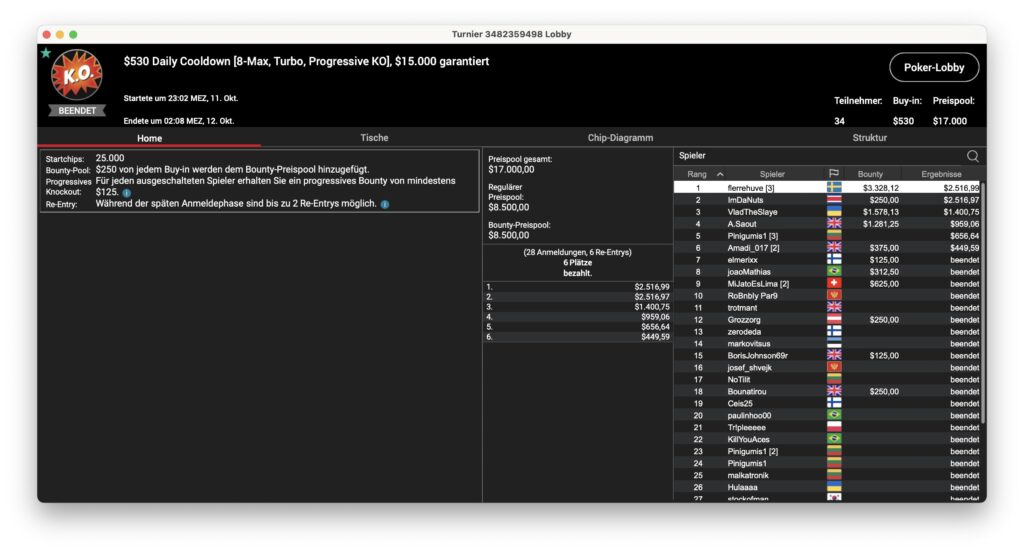Click the K.O. tournament logo
1024x552 pixels.
point(77,77)
